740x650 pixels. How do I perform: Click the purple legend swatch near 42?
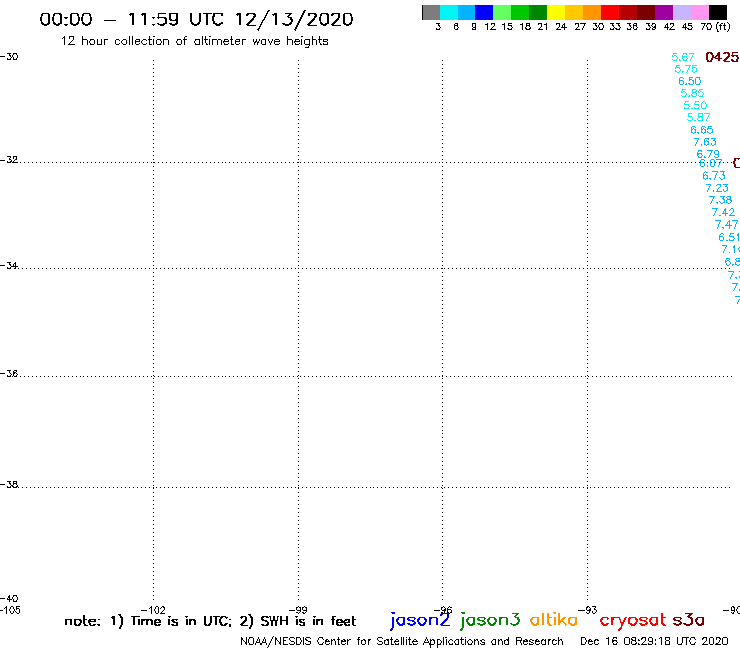coord(664,12)
